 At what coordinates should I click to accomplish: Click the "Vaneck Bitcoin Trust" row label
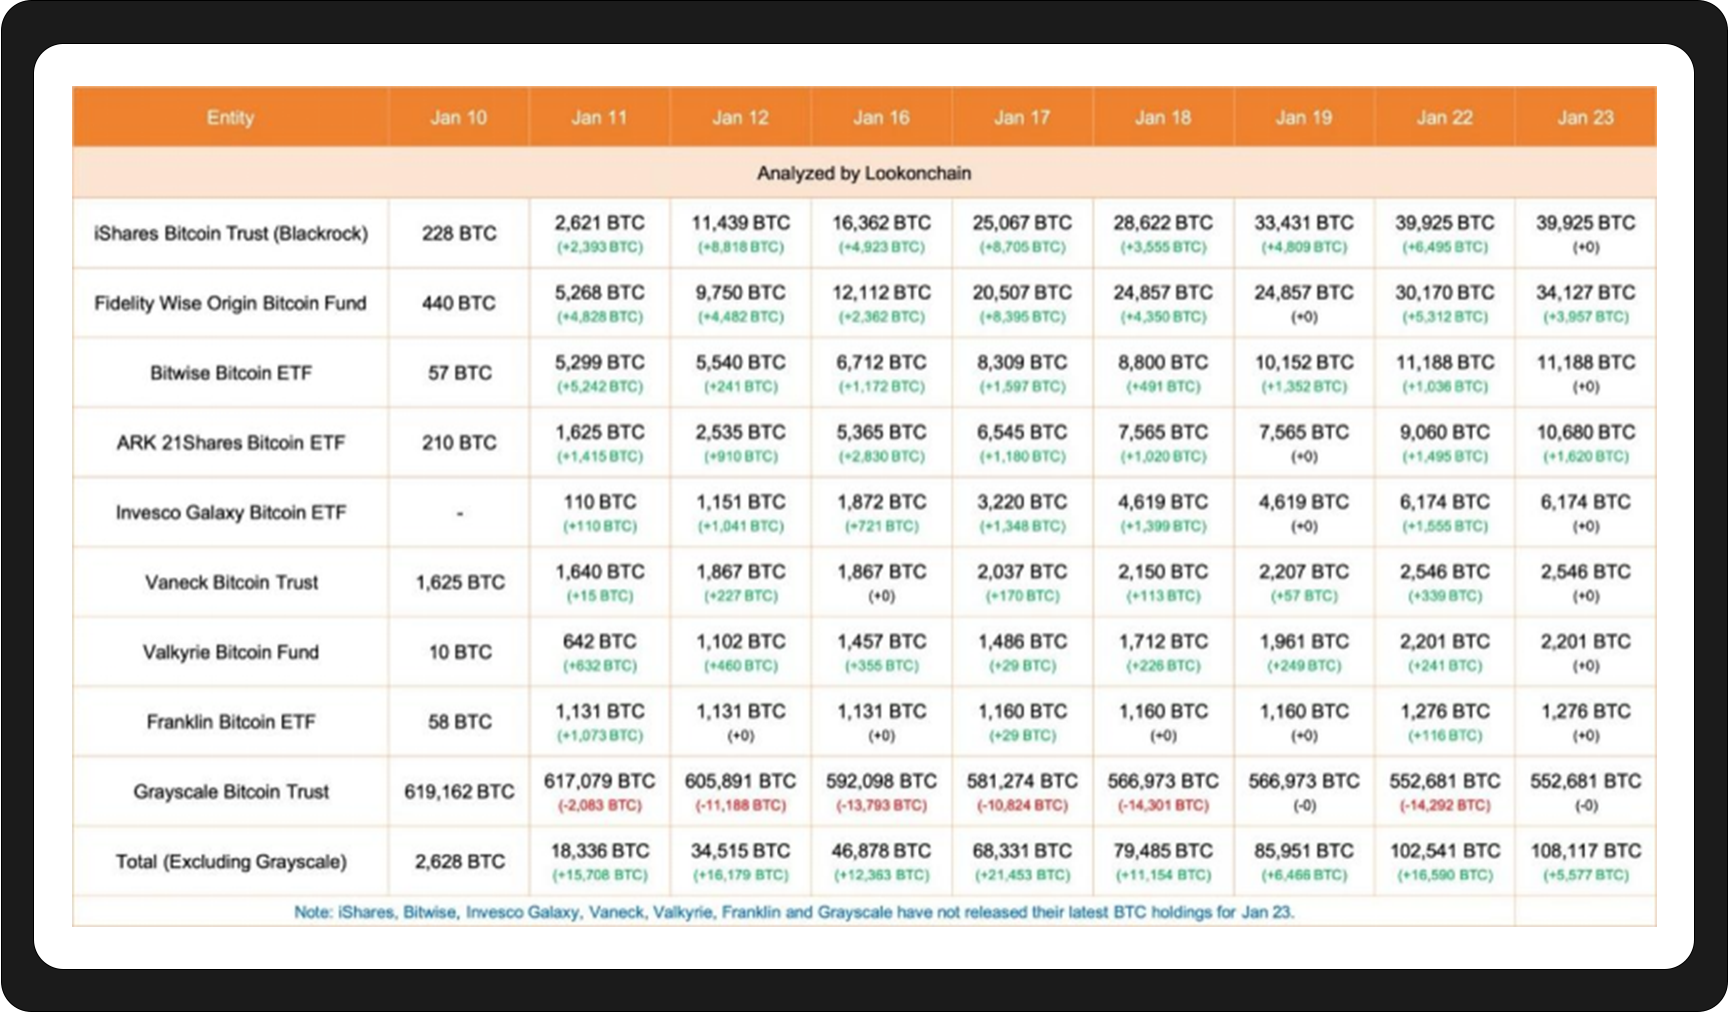231,582
